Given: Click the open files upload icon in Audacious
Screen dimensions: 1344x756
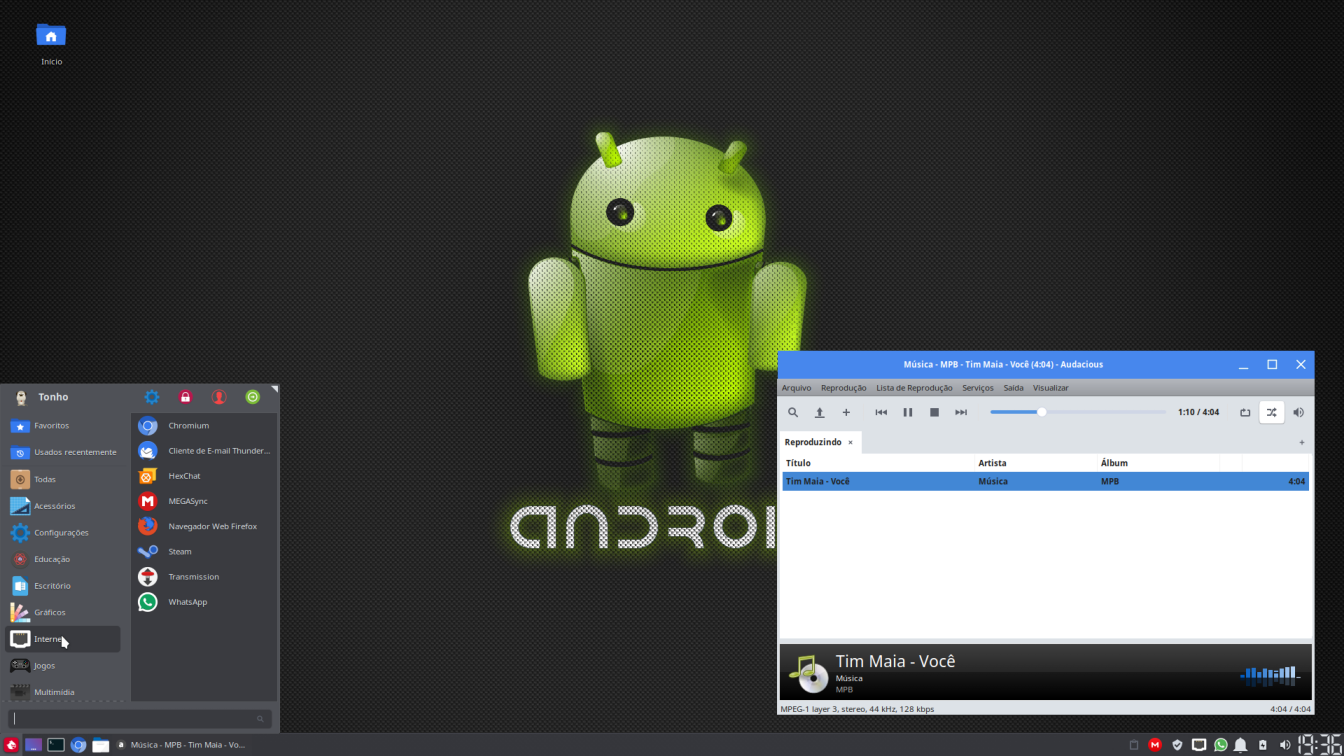Looking at the screenshot, I should coord(819,412).
